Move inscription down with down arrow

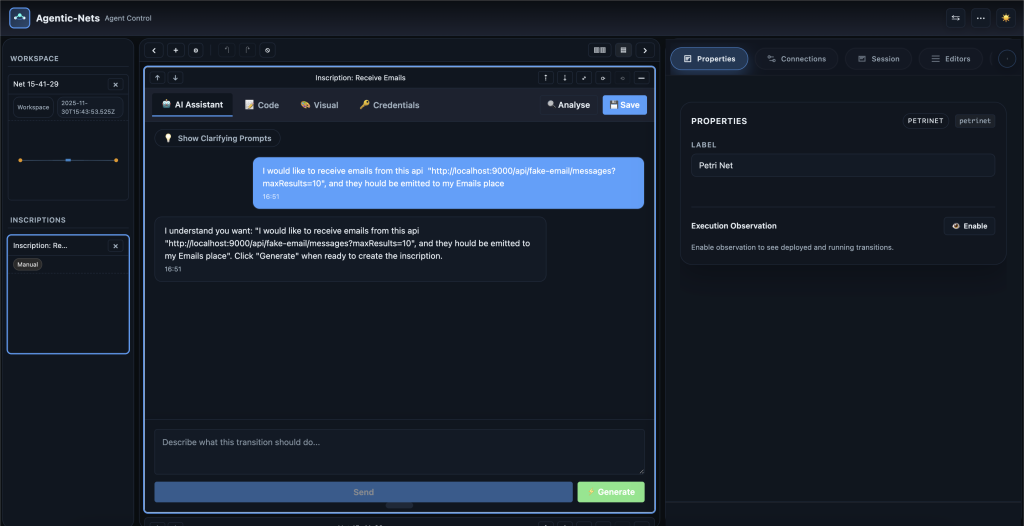[x=176, y=78]
